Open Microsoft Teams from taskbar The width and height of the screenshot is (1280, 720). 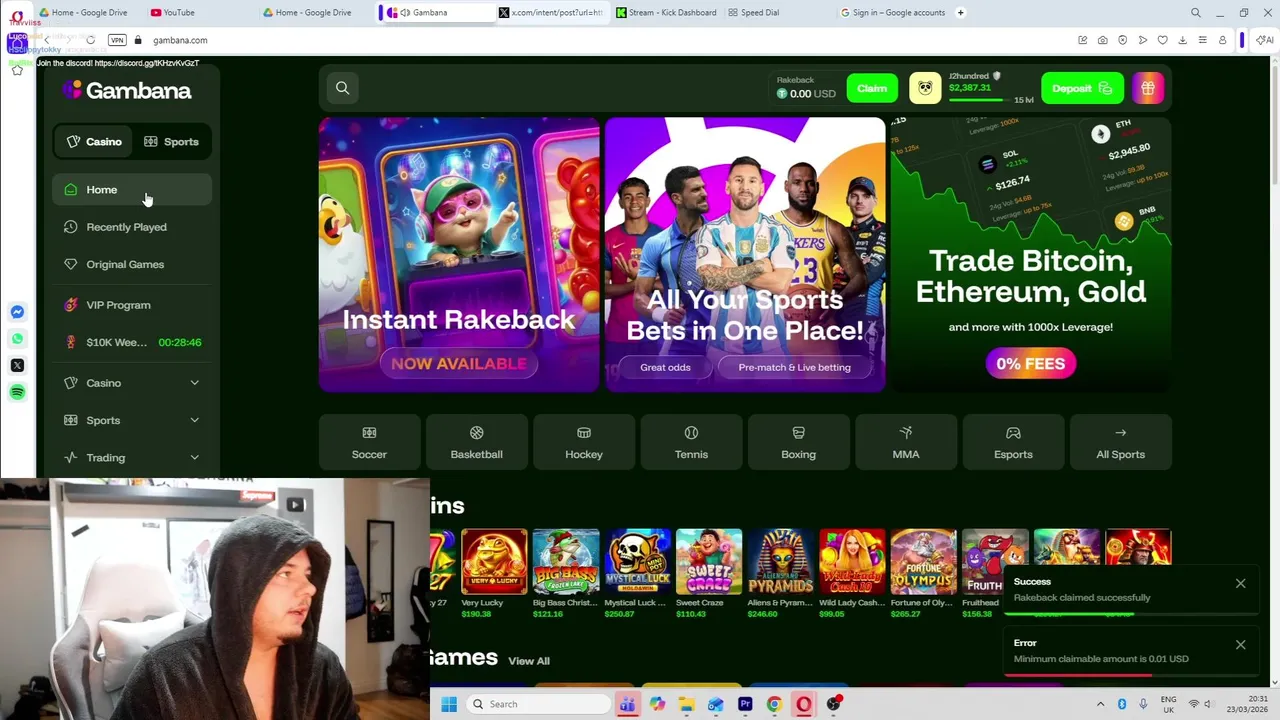627,704
